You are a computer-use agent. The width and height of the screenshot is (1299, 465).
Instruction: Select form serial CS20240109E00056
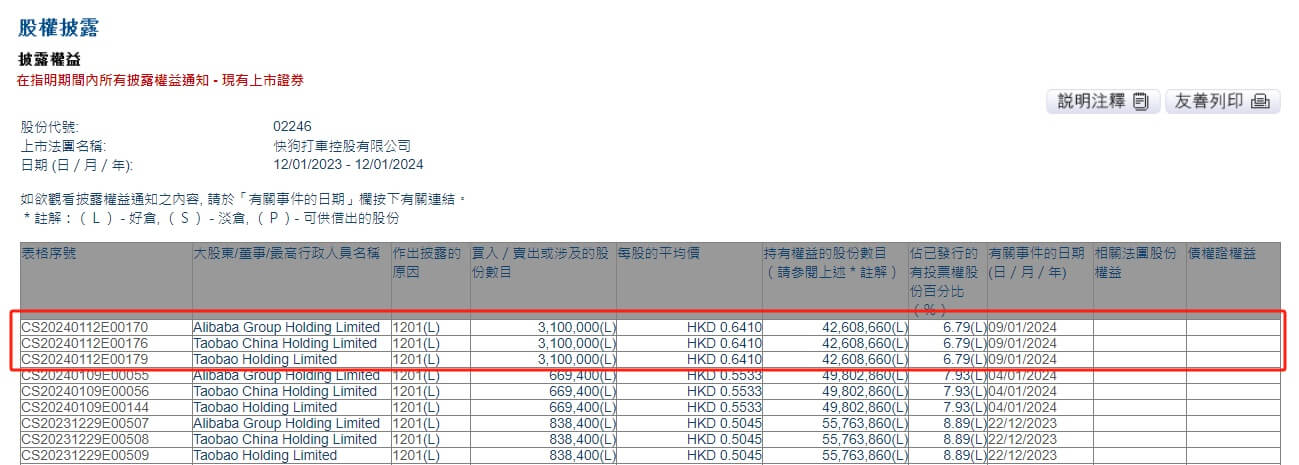[85, 391]
